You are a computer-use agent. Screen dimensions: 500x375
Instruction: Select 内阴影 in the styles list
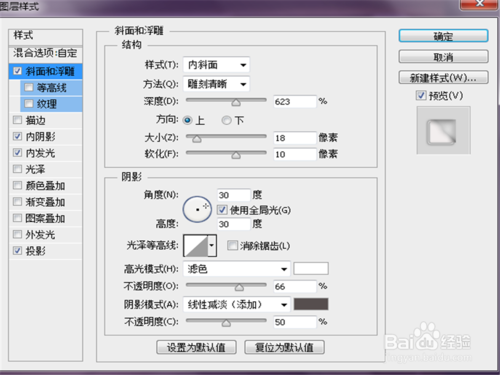point(46,136)
